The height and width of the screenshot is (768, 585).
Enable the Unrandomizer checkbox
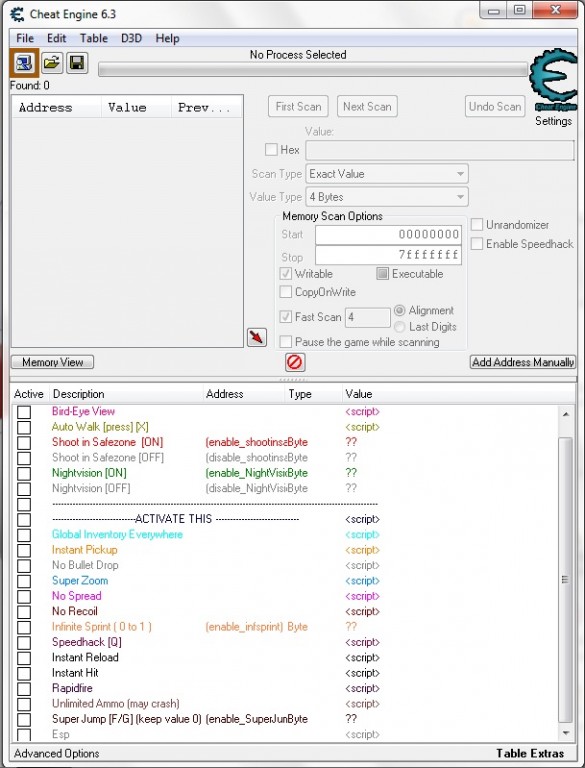pos(477,225)
